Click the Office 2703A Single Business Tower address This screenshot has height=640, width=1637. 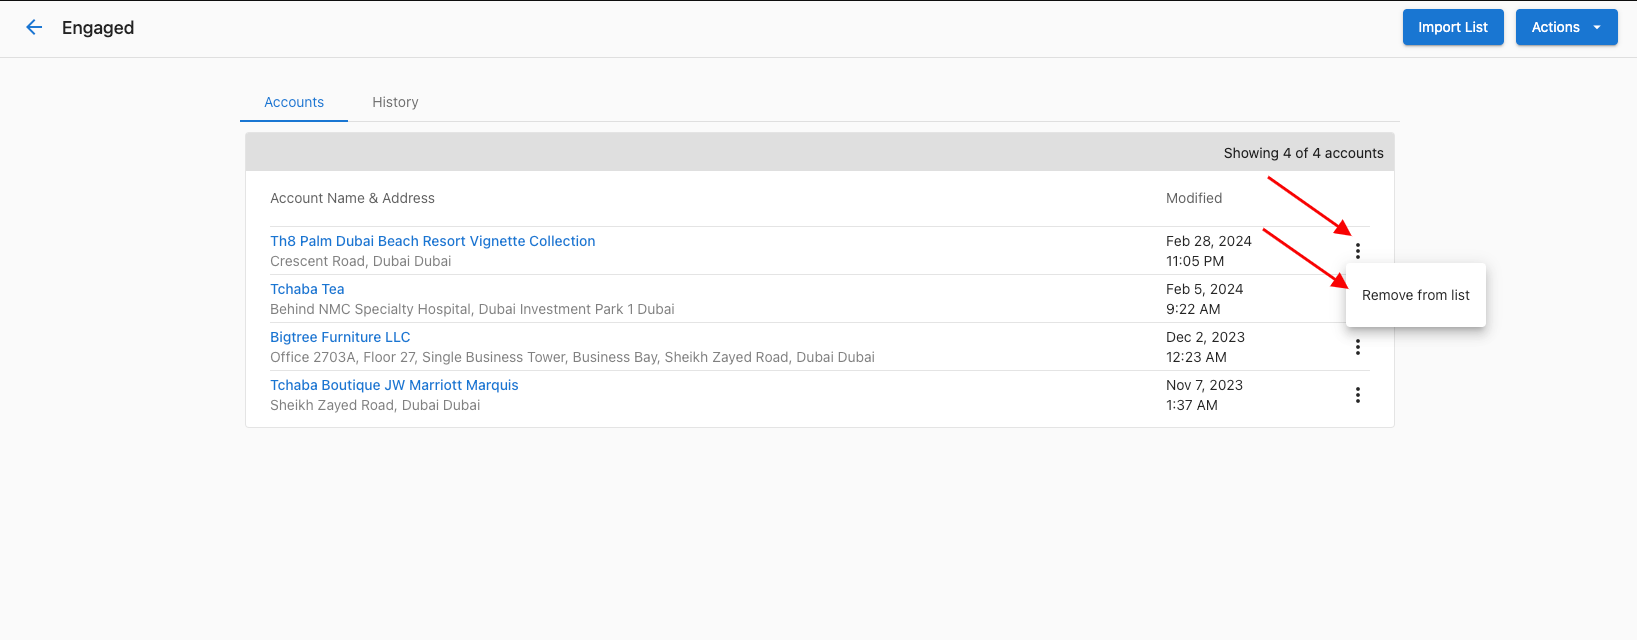[x=572, y=357]
